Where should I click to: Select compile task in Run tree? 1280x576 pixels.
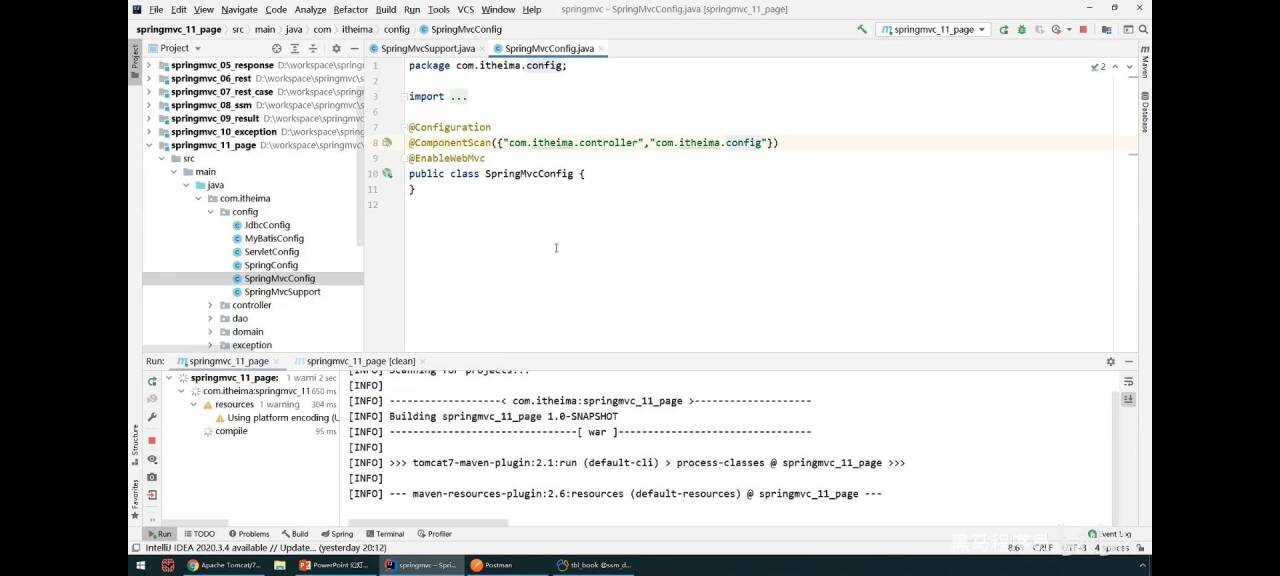click(231, 431)
